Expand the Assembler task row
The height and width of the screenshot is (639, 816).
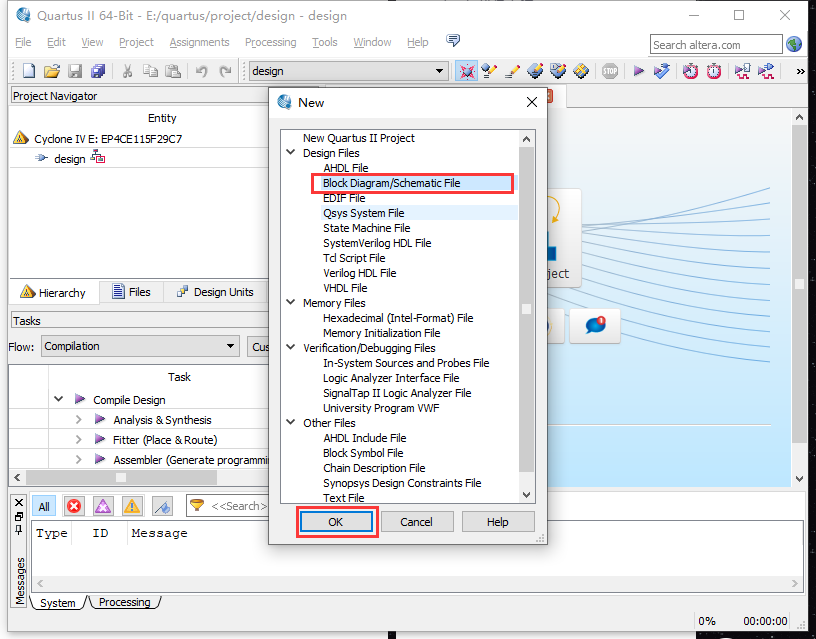[x=79, y=459]
